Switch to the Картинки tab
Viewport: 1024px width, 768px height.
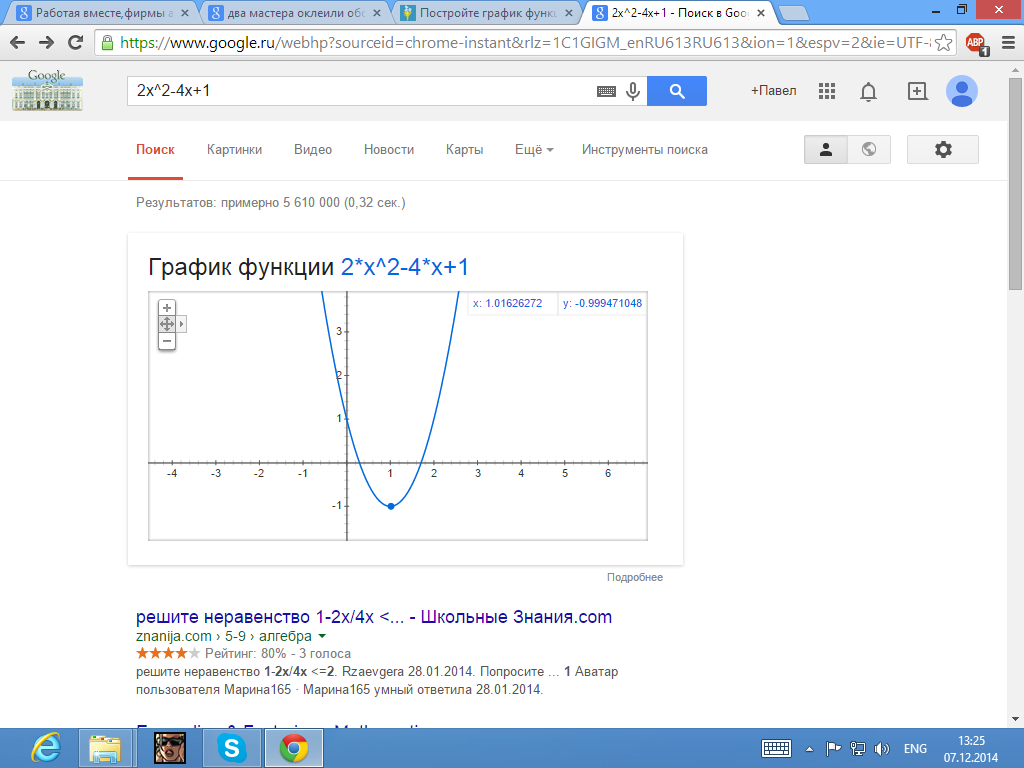tap(234, 149)
